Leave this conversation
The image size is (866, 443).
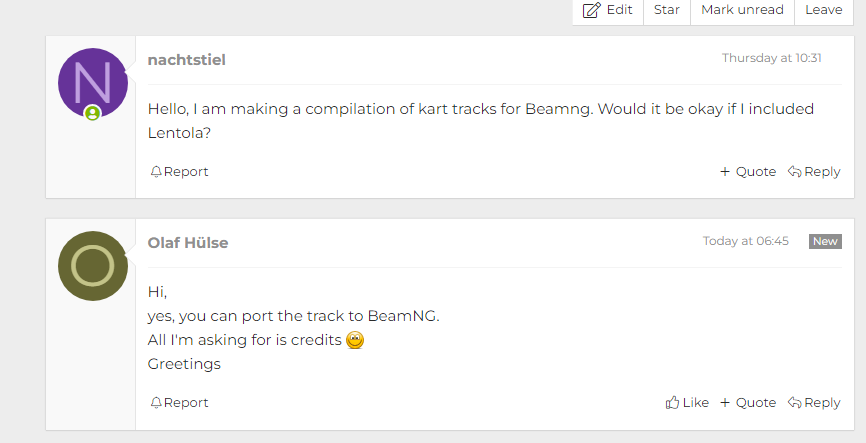tap(823, 10)
